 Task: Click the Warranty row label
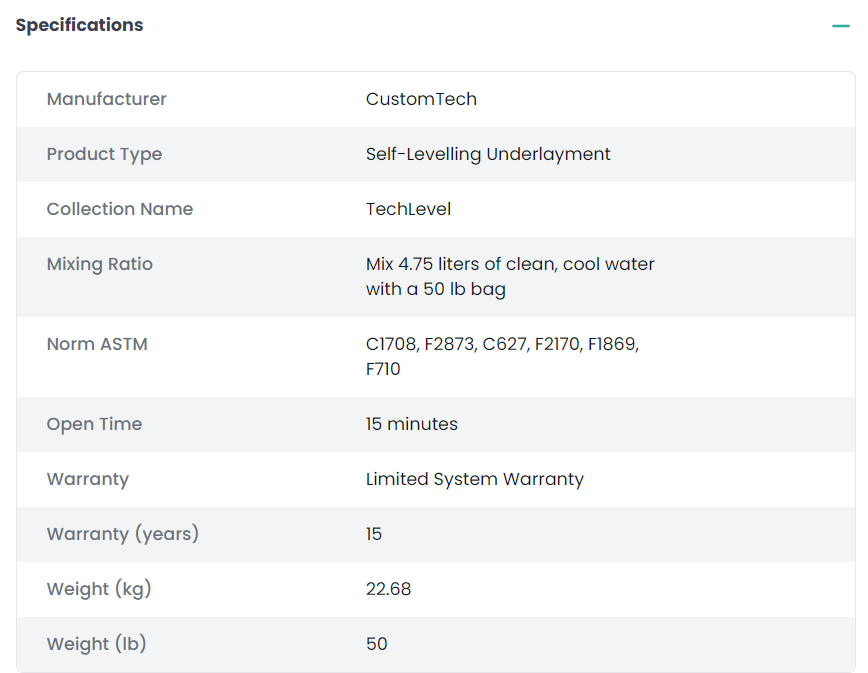(88, 479)
